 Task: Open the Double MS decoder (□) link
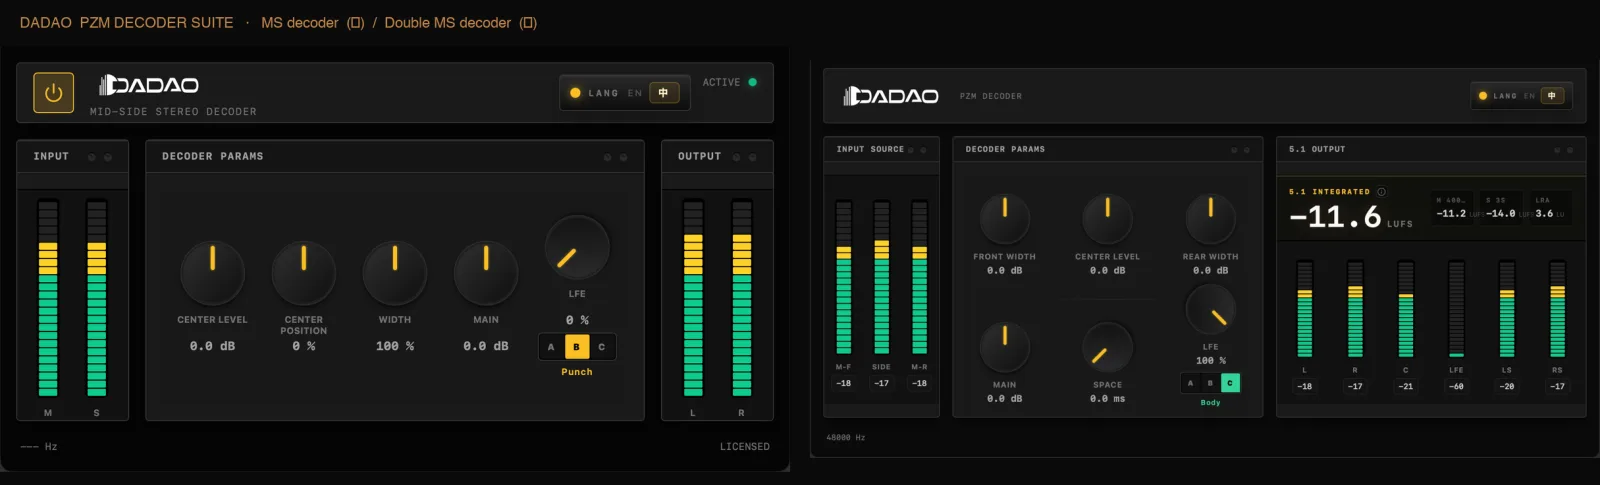(461, 22)
